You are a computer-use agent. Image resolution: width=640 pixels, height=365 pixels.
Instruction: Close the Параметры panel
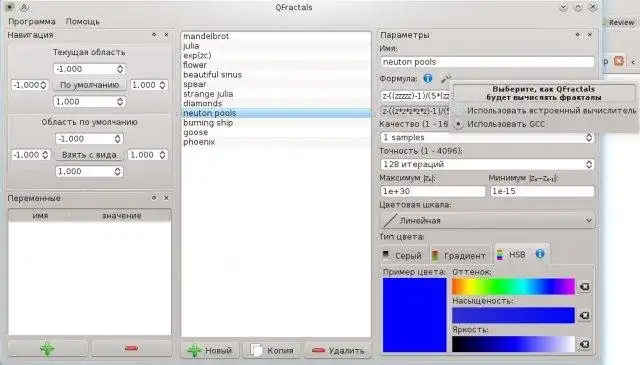[590, 35]
